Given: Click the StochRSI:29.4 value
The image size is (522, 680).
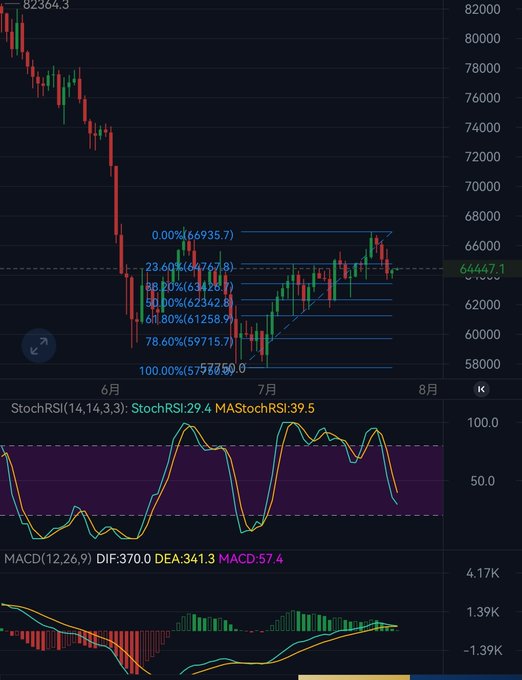Looking at the screenshot, I should [171, 408].
